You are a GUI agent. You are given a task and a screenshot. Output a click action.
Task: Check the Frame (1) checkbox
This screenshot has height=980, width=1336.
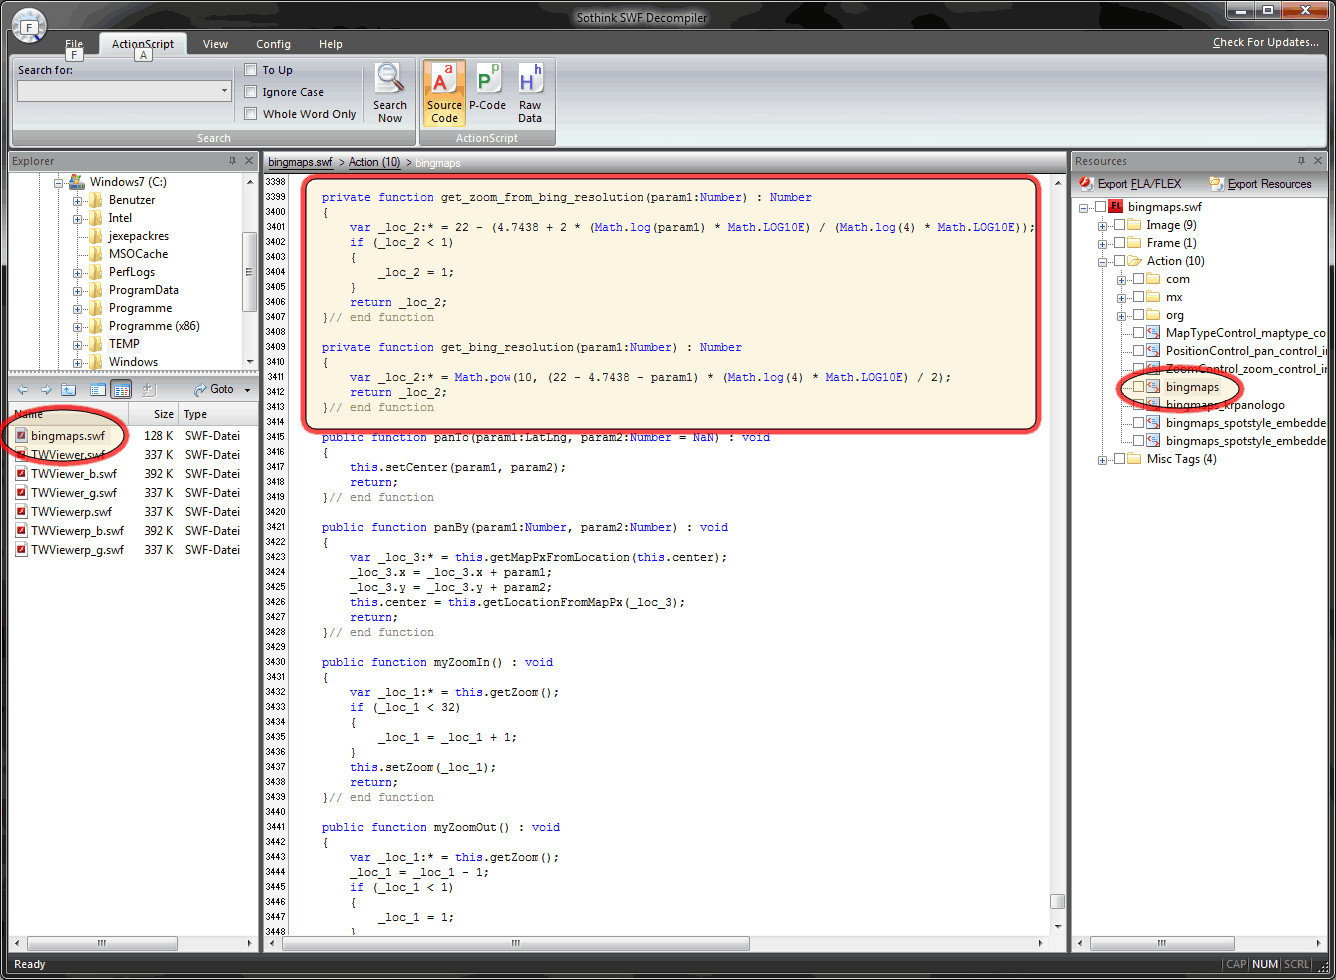click(1119, 243)
